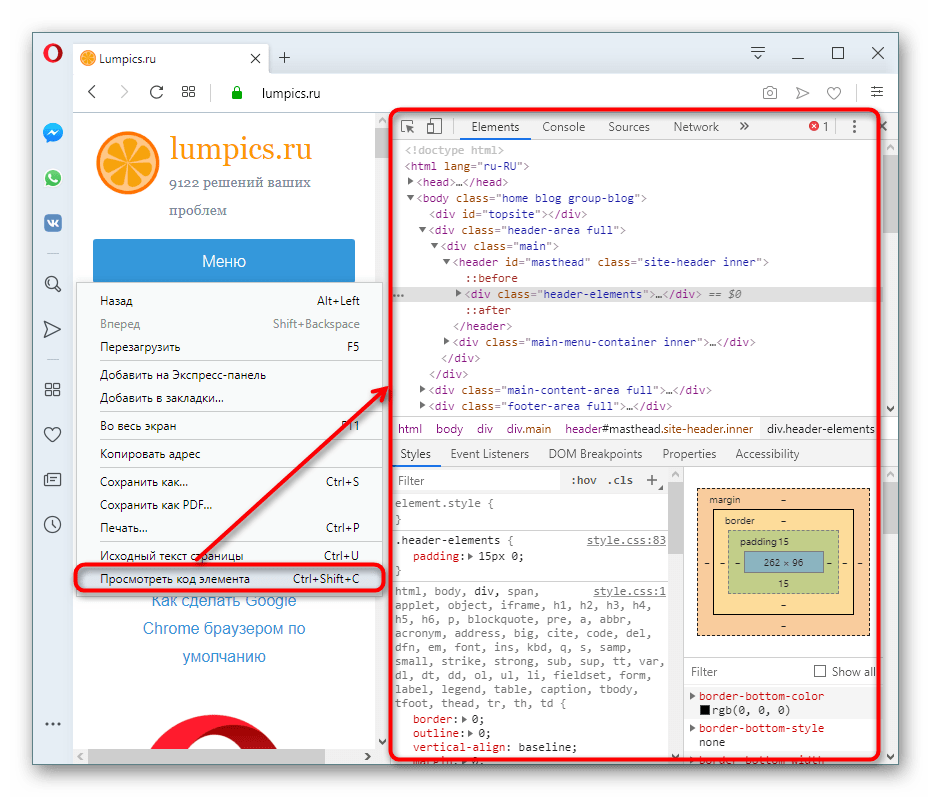Open the Messenger sidebar icon
The height and width of the screenshot is (797, 931).
[x=53, y=133]
